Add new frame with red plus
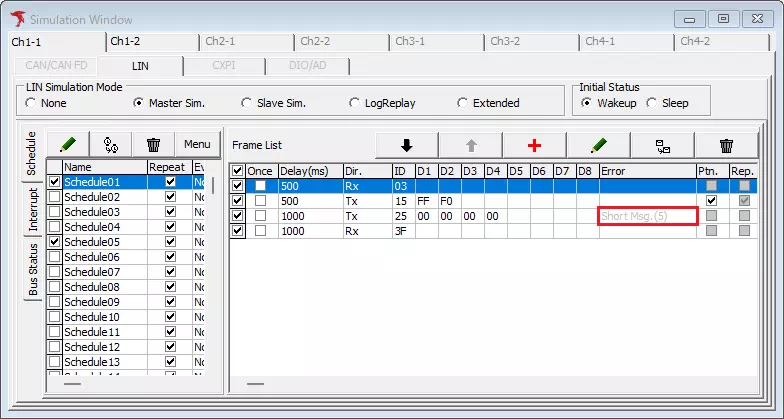 point(534,146)
